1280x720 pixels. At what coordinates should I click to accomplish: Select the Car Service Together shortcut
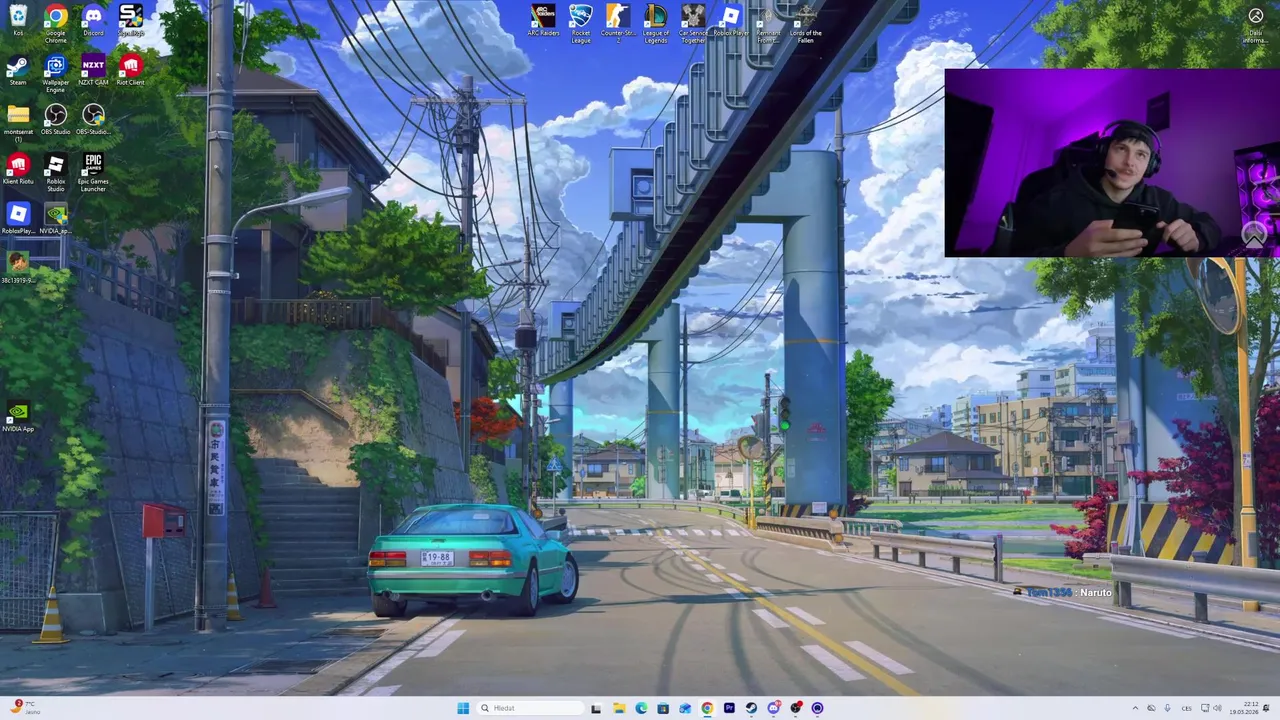693,23
